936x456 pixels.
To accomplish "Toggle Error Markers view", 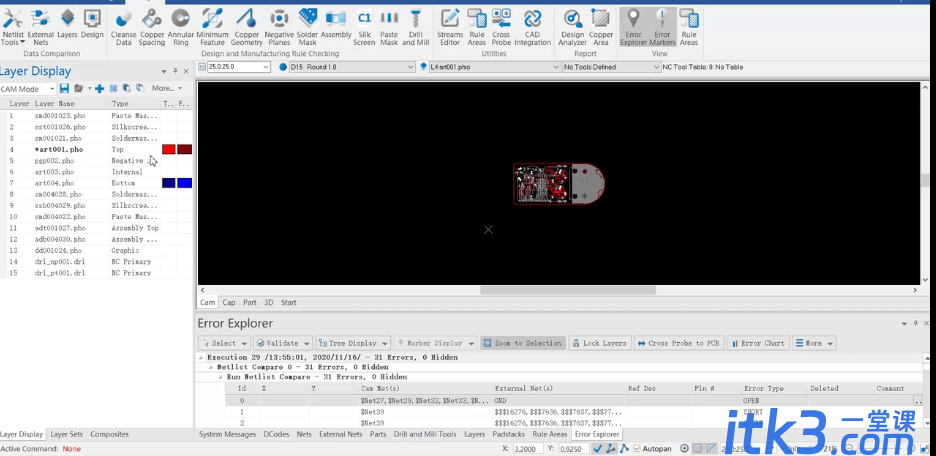I will [x=662, y=27].
